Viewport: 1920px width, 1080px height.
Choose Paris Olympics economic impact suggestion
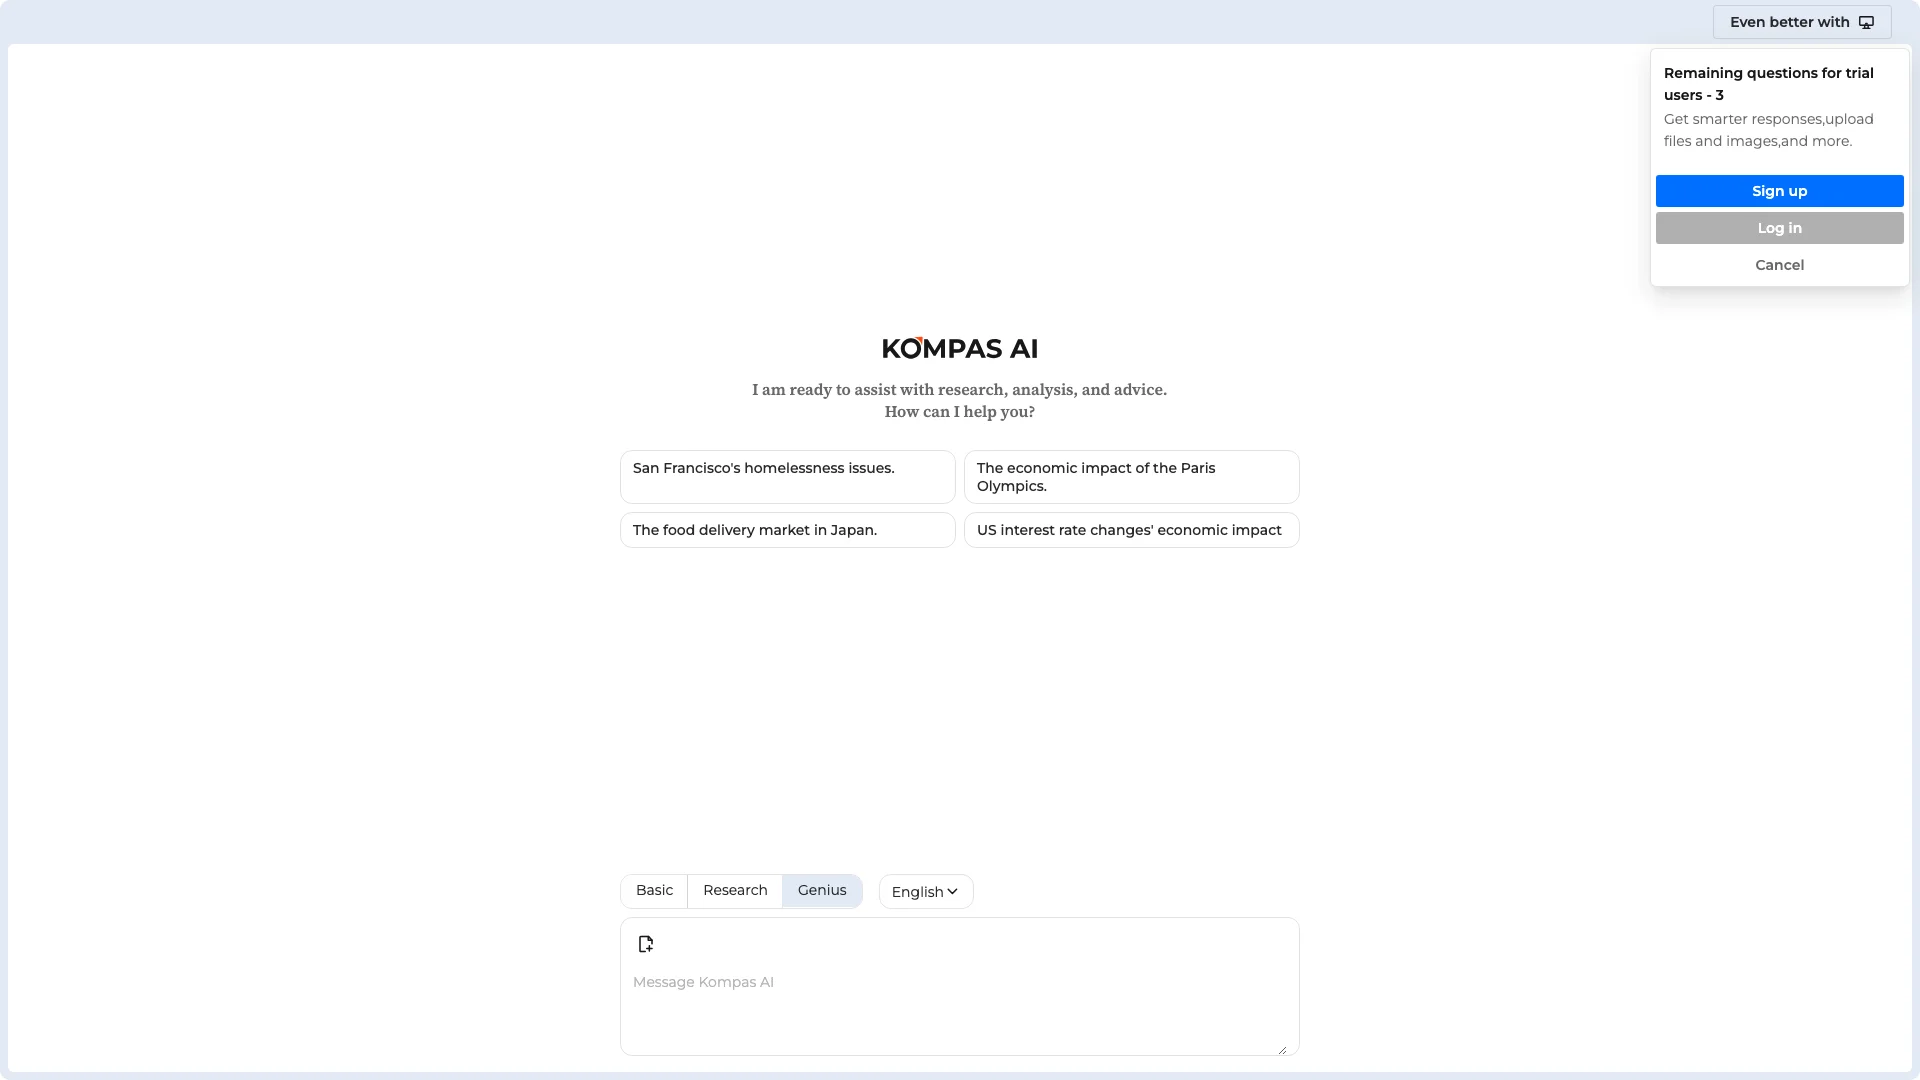pyautogui.click(x=1132, y=477)
